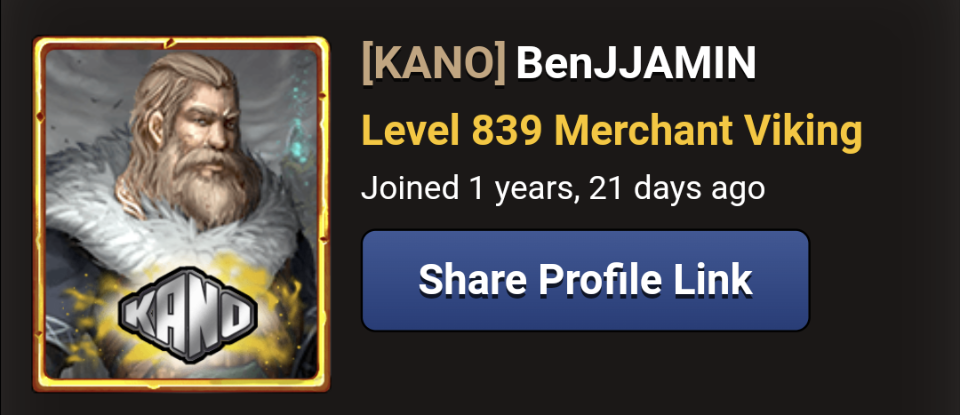
Task: Click the Share Profile Link button
Action: [585, 280]
